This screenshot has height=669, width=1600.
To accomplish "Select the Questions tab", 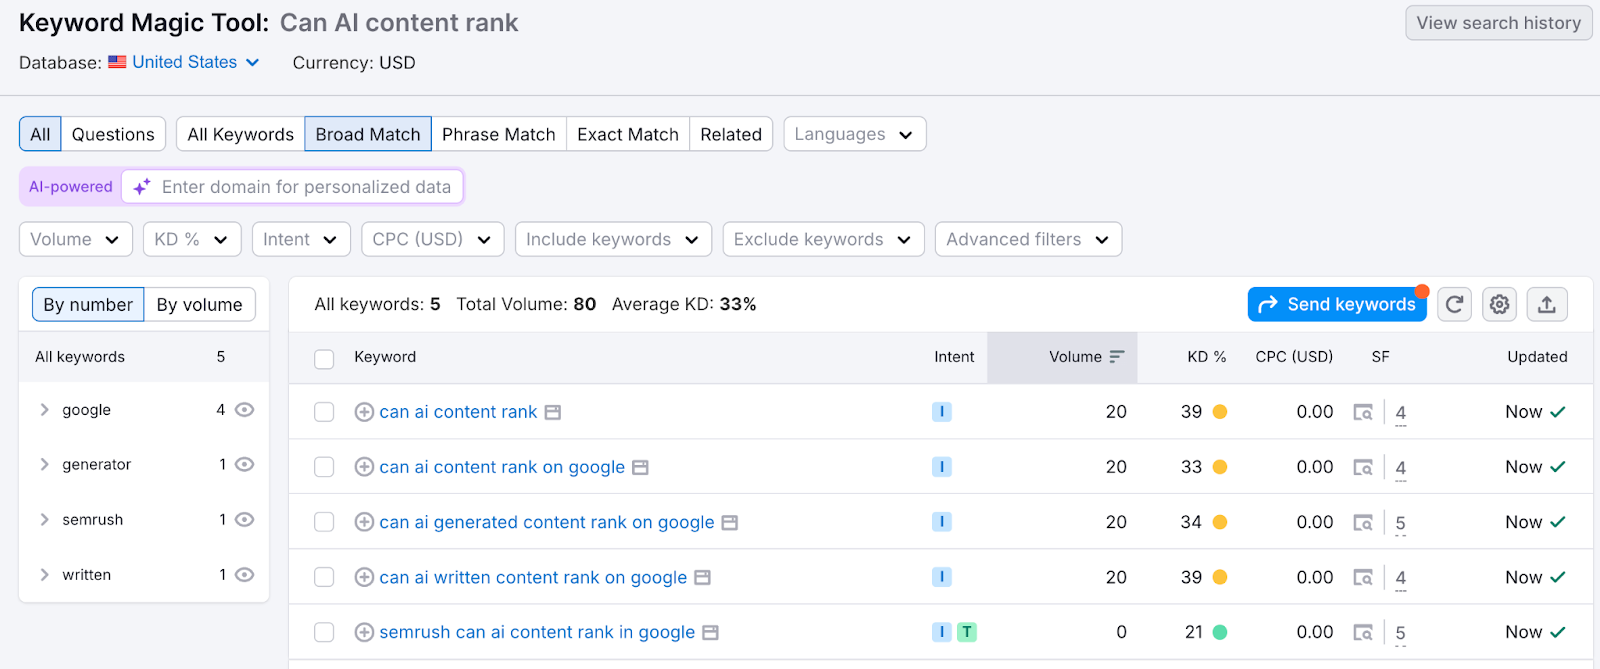I will coord(113,134).
